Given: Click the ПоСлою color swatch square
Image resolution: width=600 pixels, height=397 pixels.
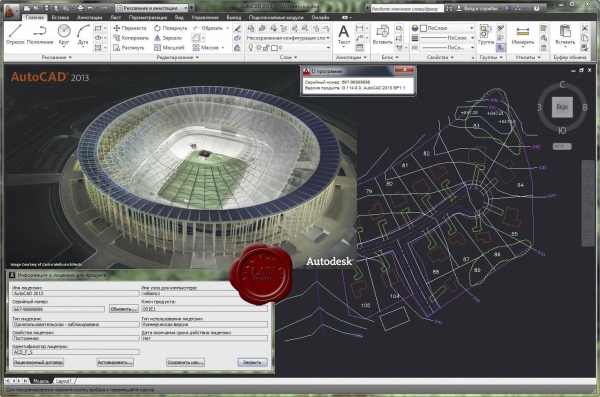Looking at the screenshot, I should (423, 28).
